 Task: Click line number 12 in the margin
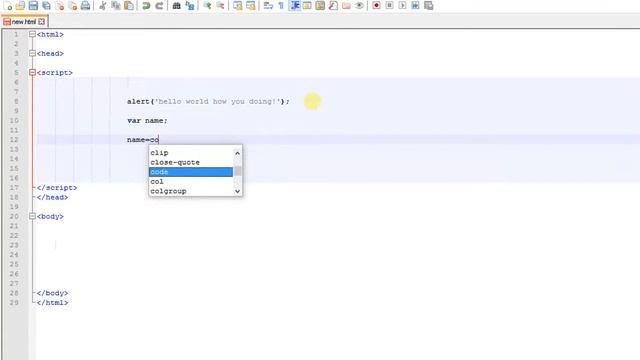click(x=14, y=140)
